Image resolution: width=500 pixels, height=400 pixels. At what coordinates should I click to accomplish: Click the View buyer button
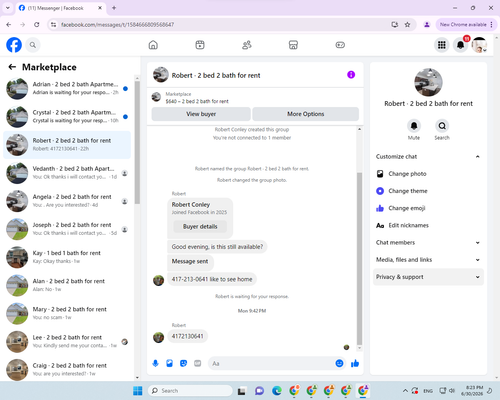tap(201, 114)
